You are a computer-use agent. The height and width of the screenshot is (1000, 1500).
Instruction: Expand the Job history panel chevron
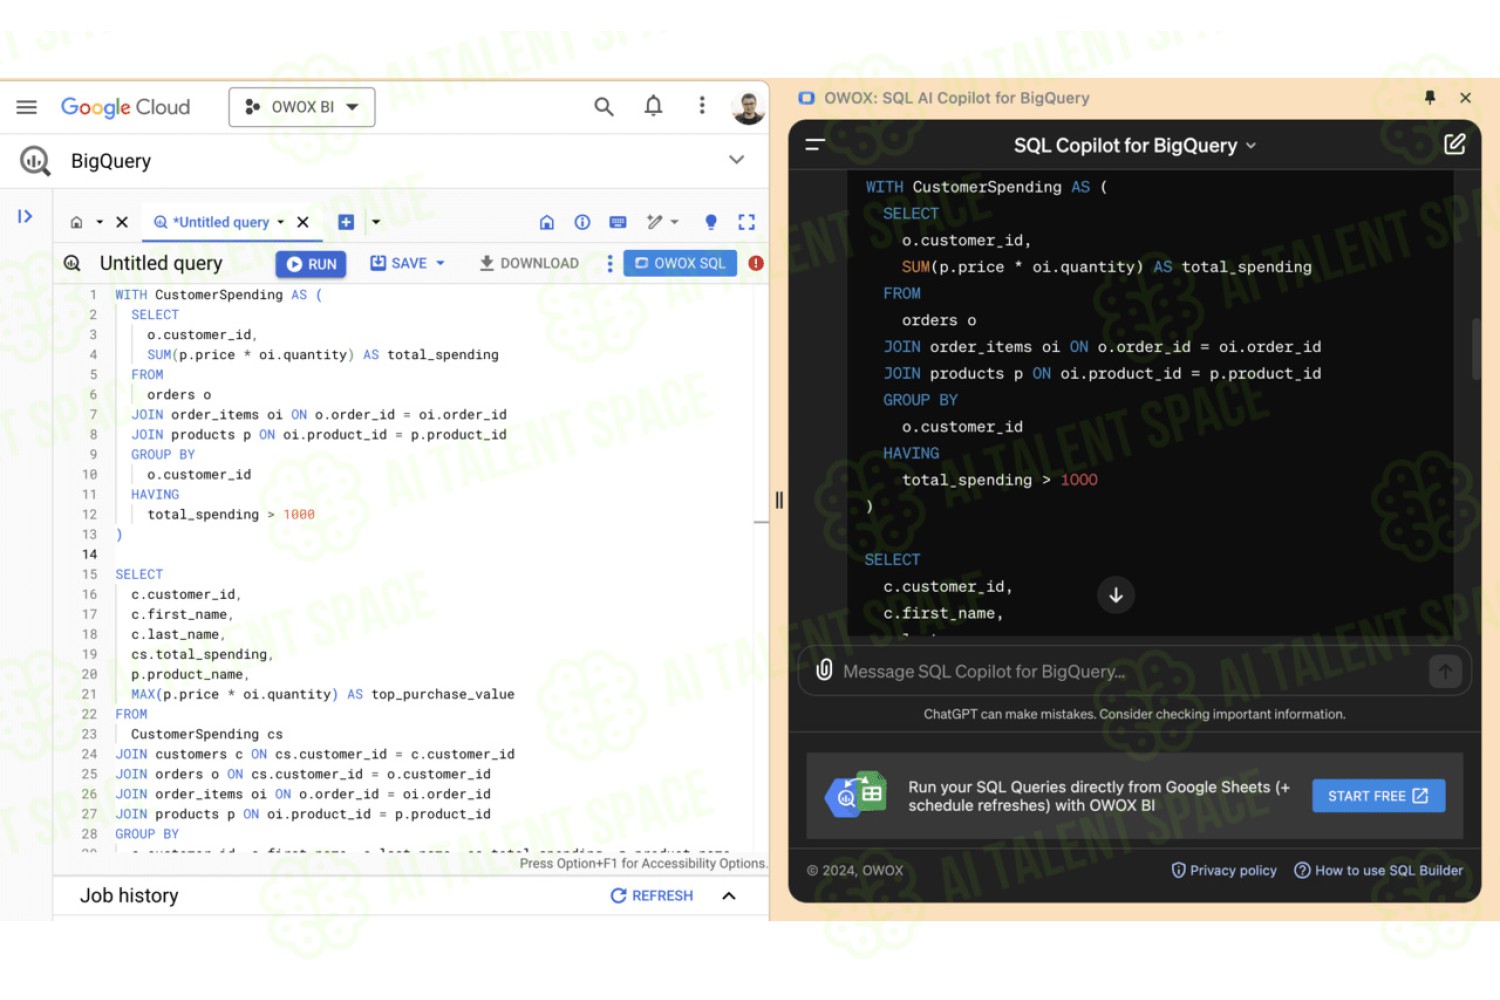click(729, 896)
